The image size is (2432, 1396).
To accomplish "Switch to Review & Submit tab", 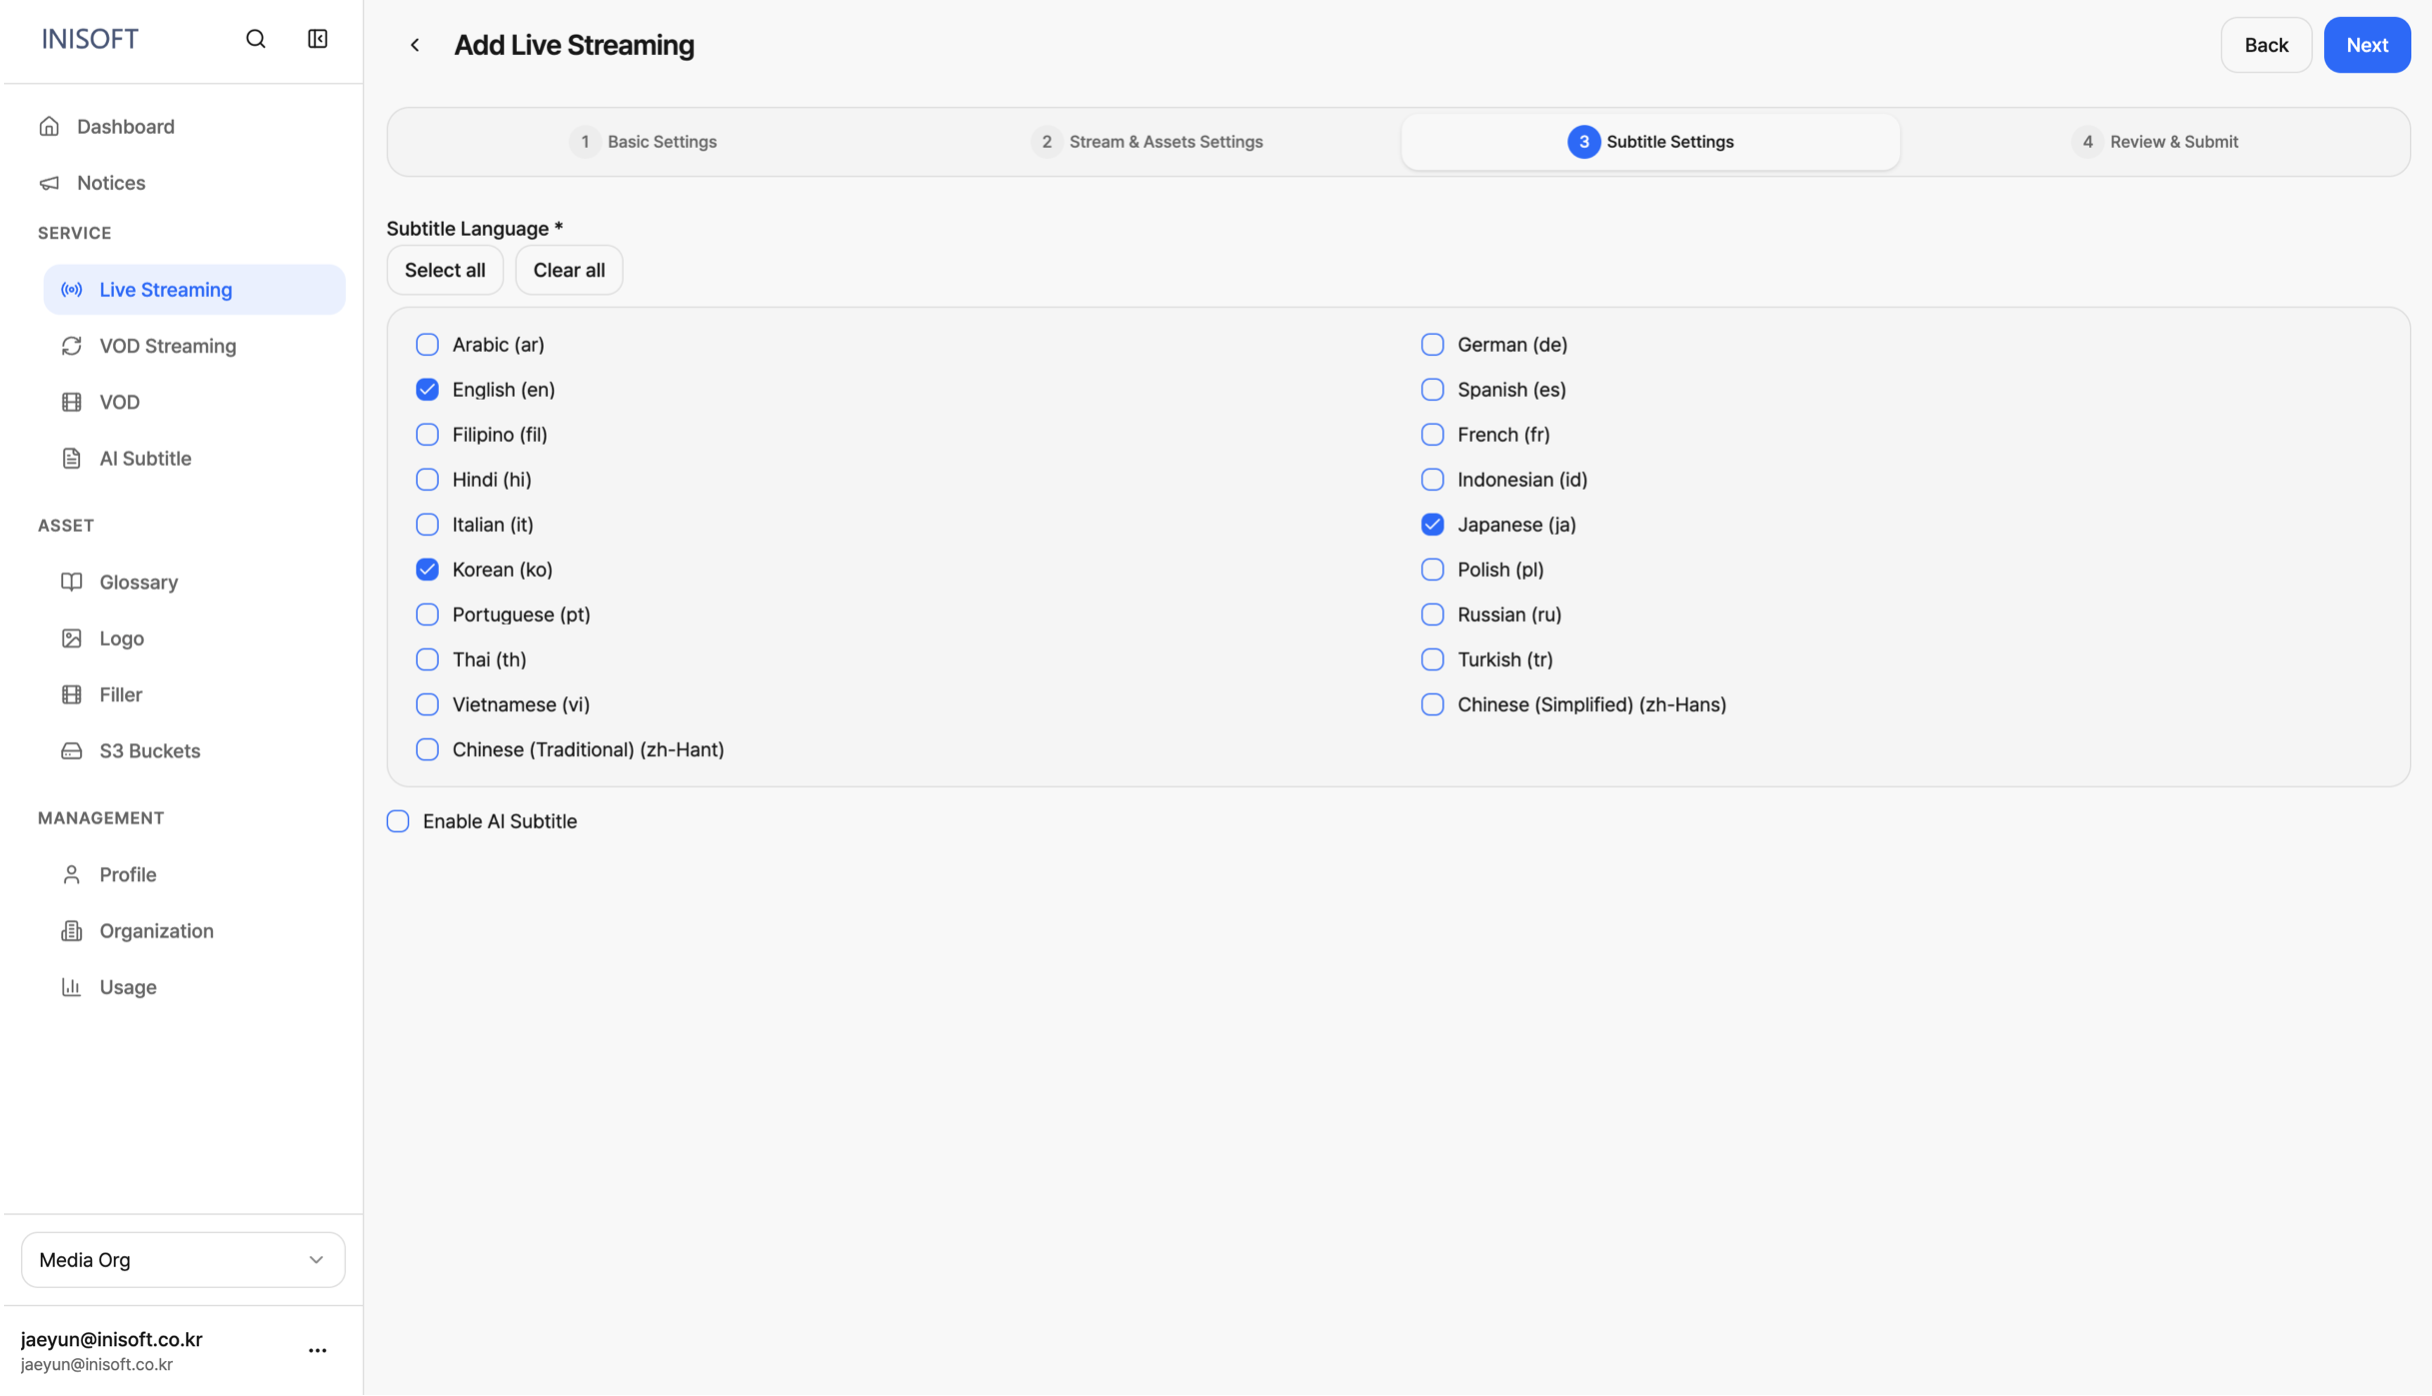I will pos(2155,142).
